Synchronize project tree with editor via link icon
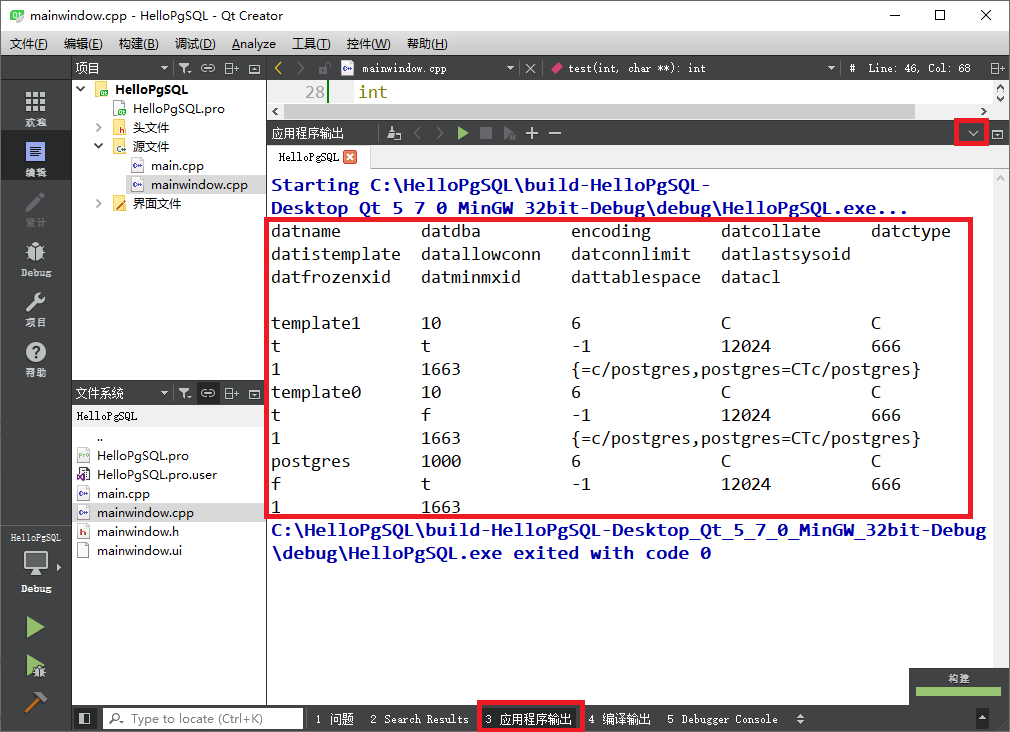 pos(207,68)
